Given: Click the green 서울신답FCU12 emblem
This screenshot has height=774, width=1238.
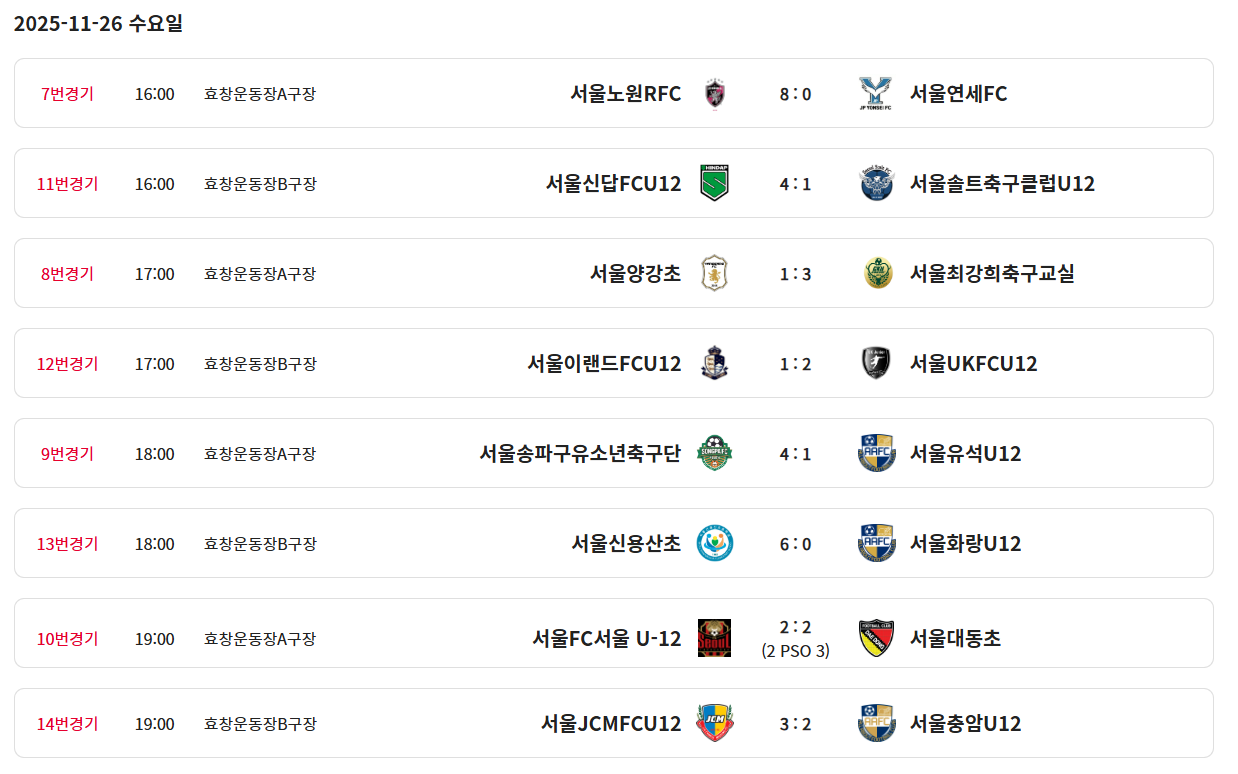Looking at the screenshot, I should coord(714,184).
